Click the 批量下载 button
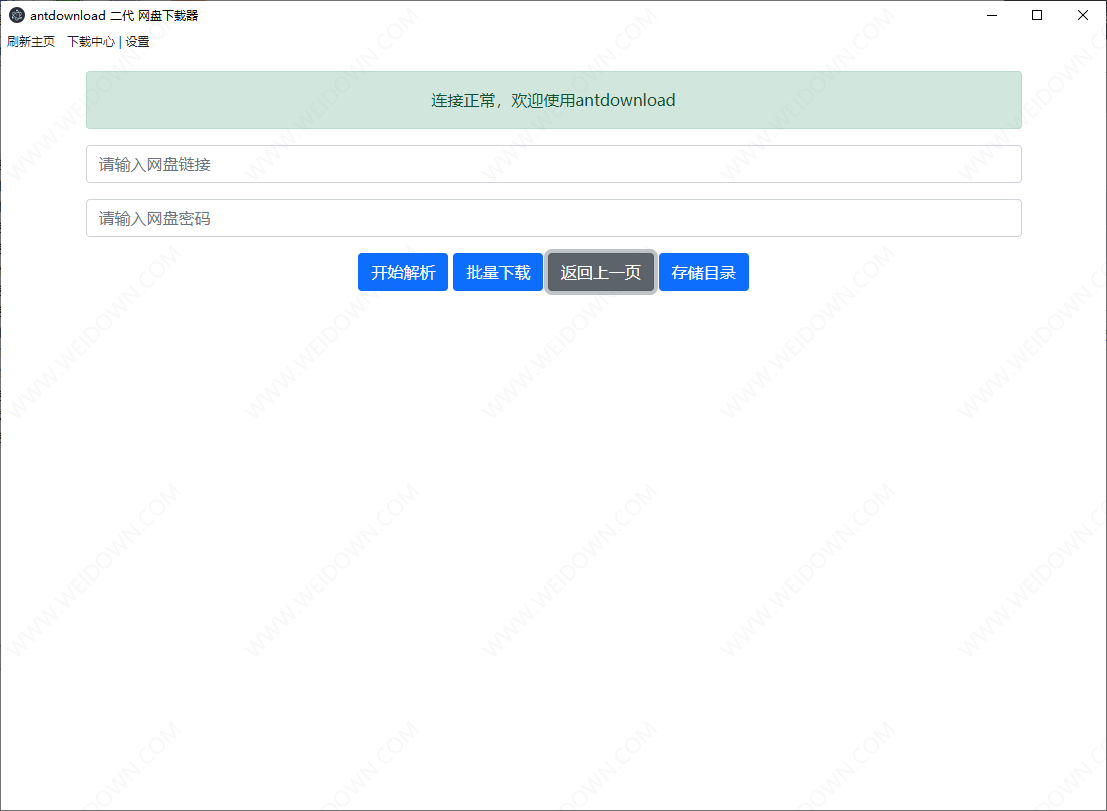This screenshot has width=1107, height=811. coord(498,272)
